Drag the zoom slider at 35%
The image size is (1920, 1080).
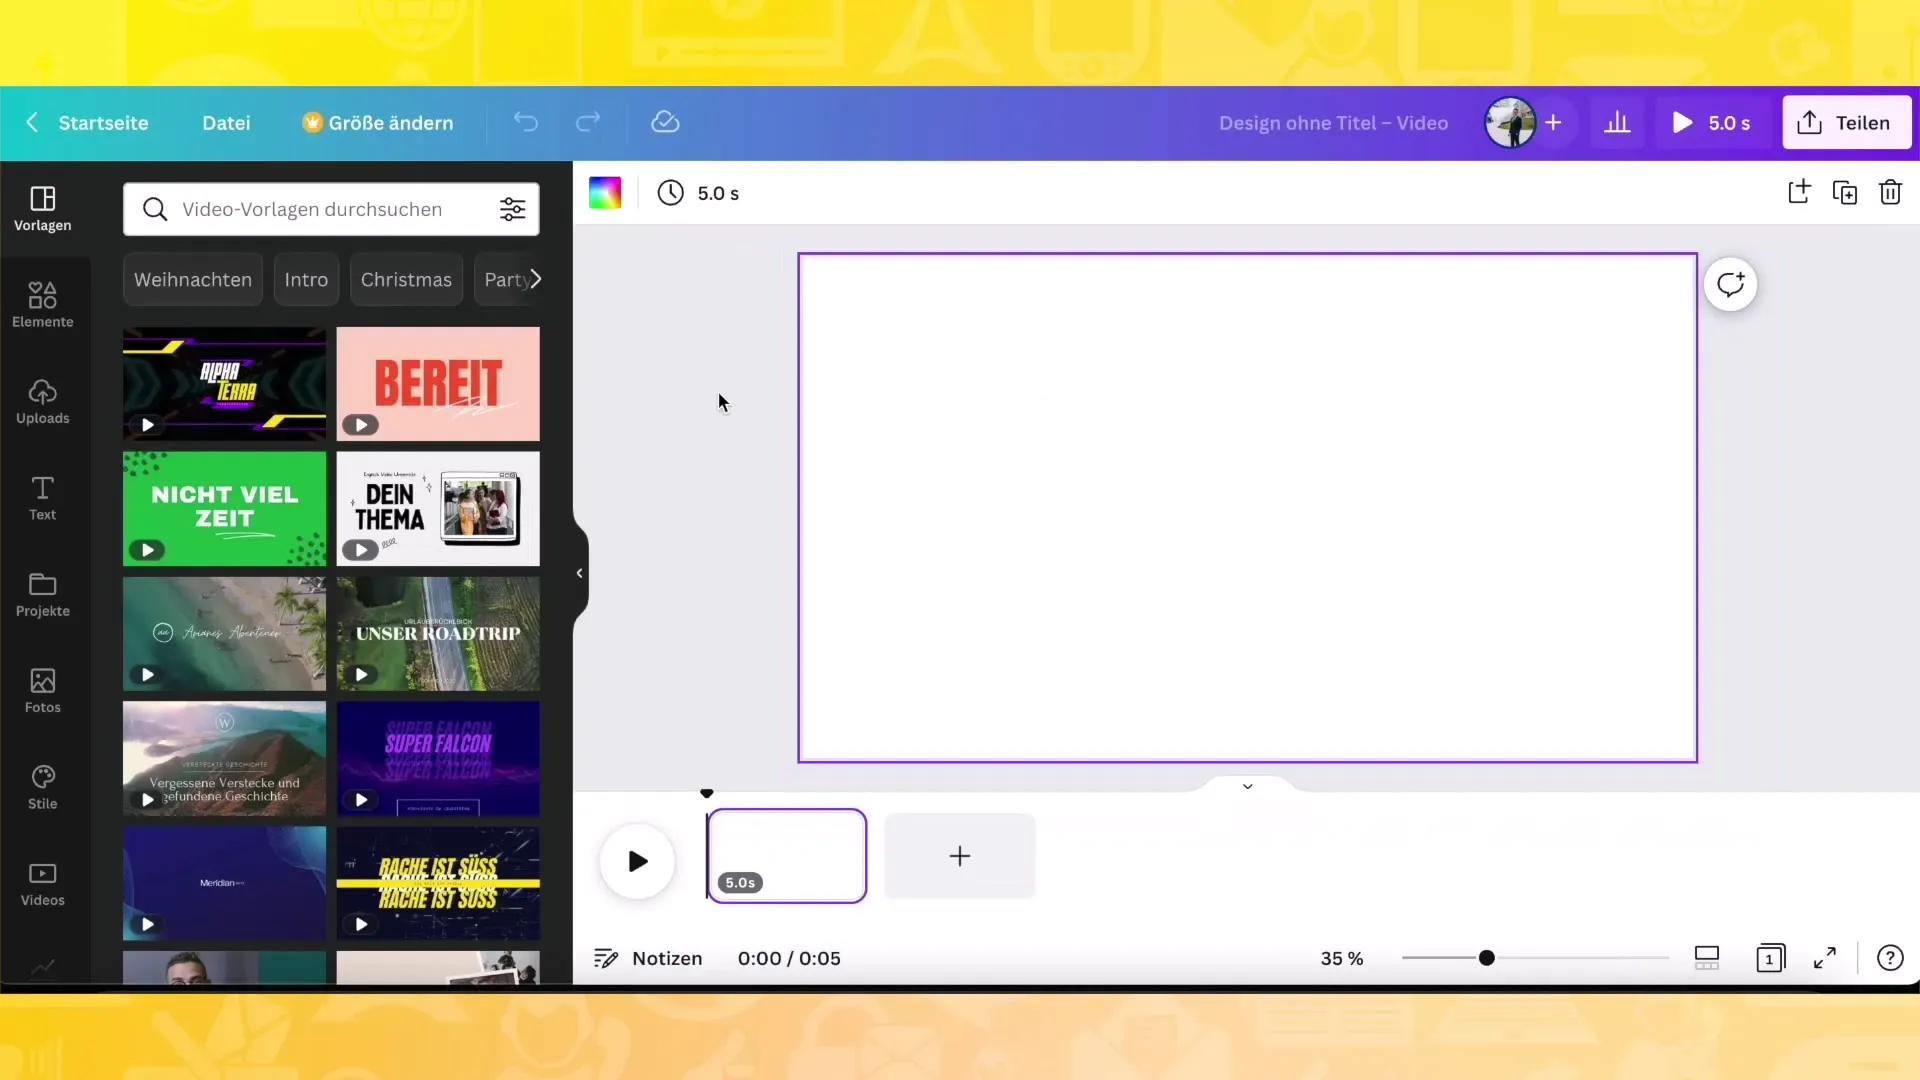[1486, 956]
